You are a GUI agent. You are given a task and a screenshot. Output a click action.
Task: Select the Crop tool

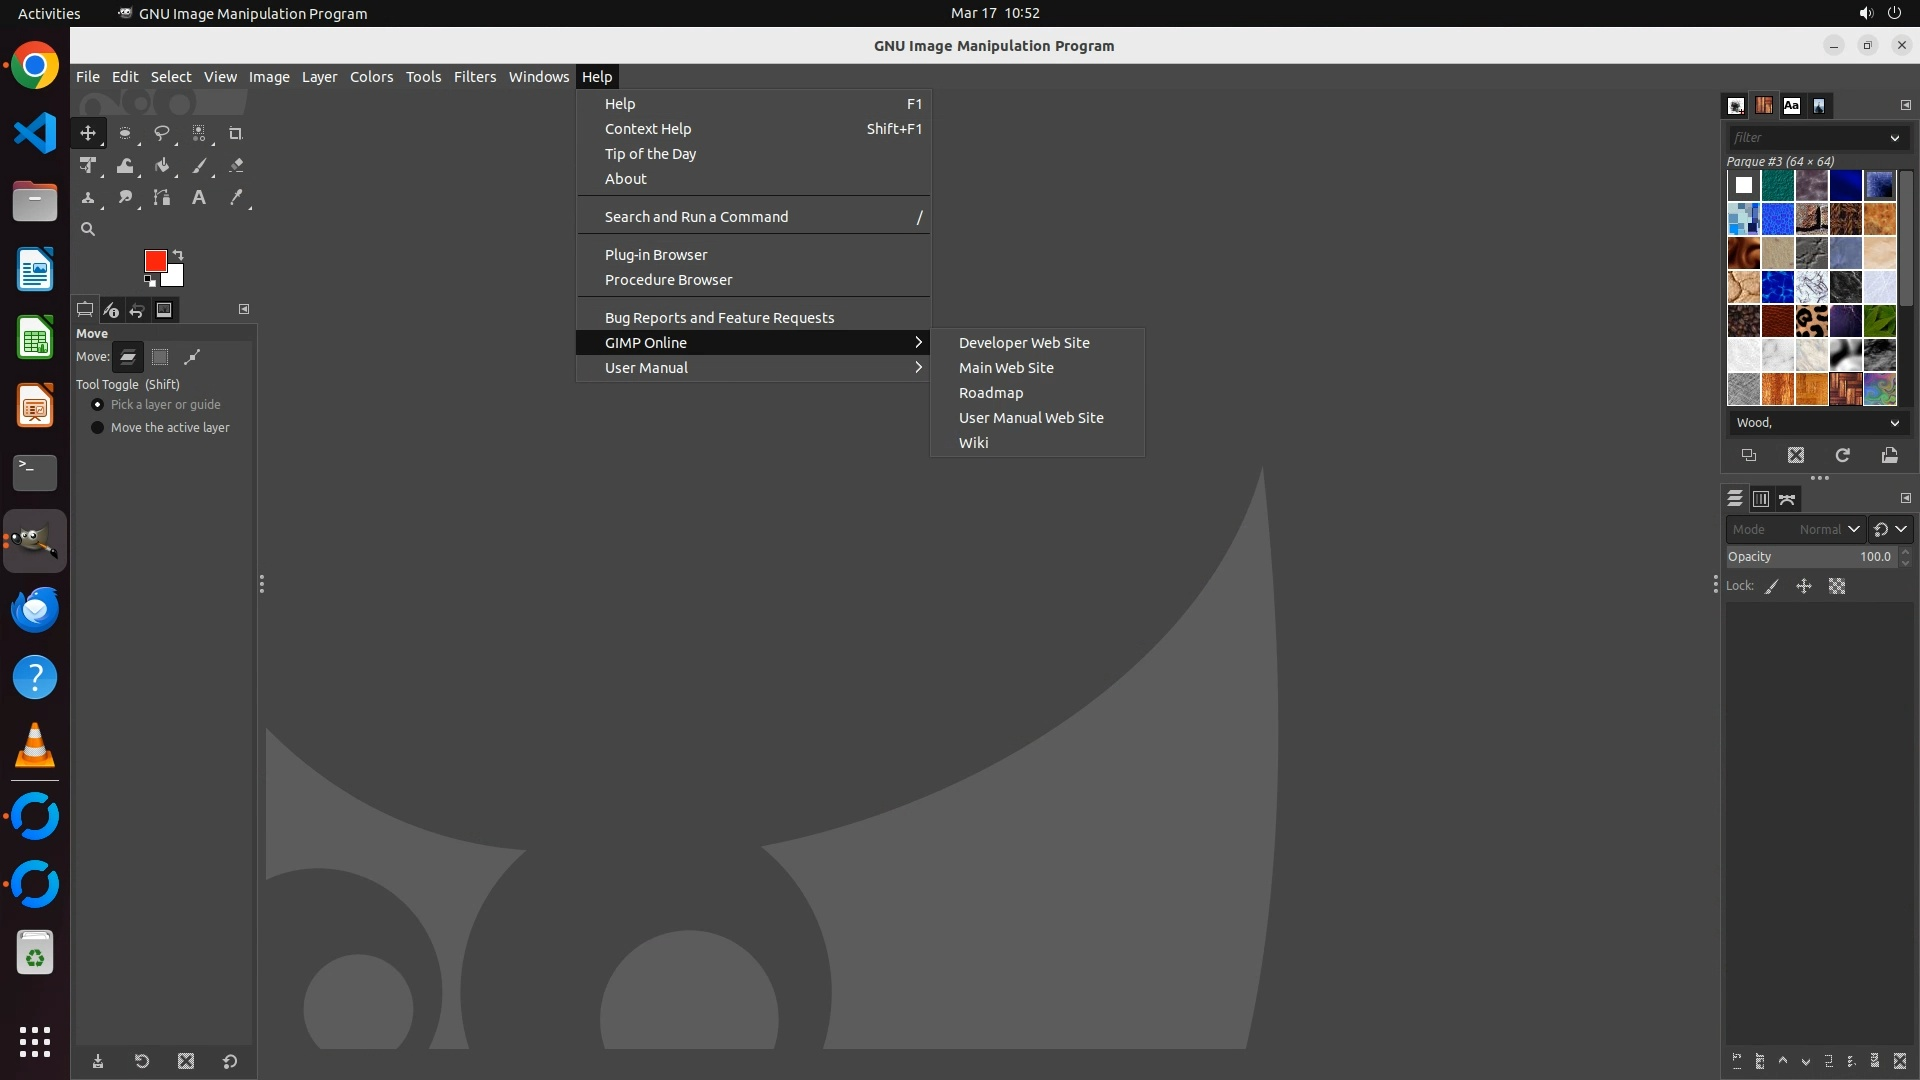(236, 133)
